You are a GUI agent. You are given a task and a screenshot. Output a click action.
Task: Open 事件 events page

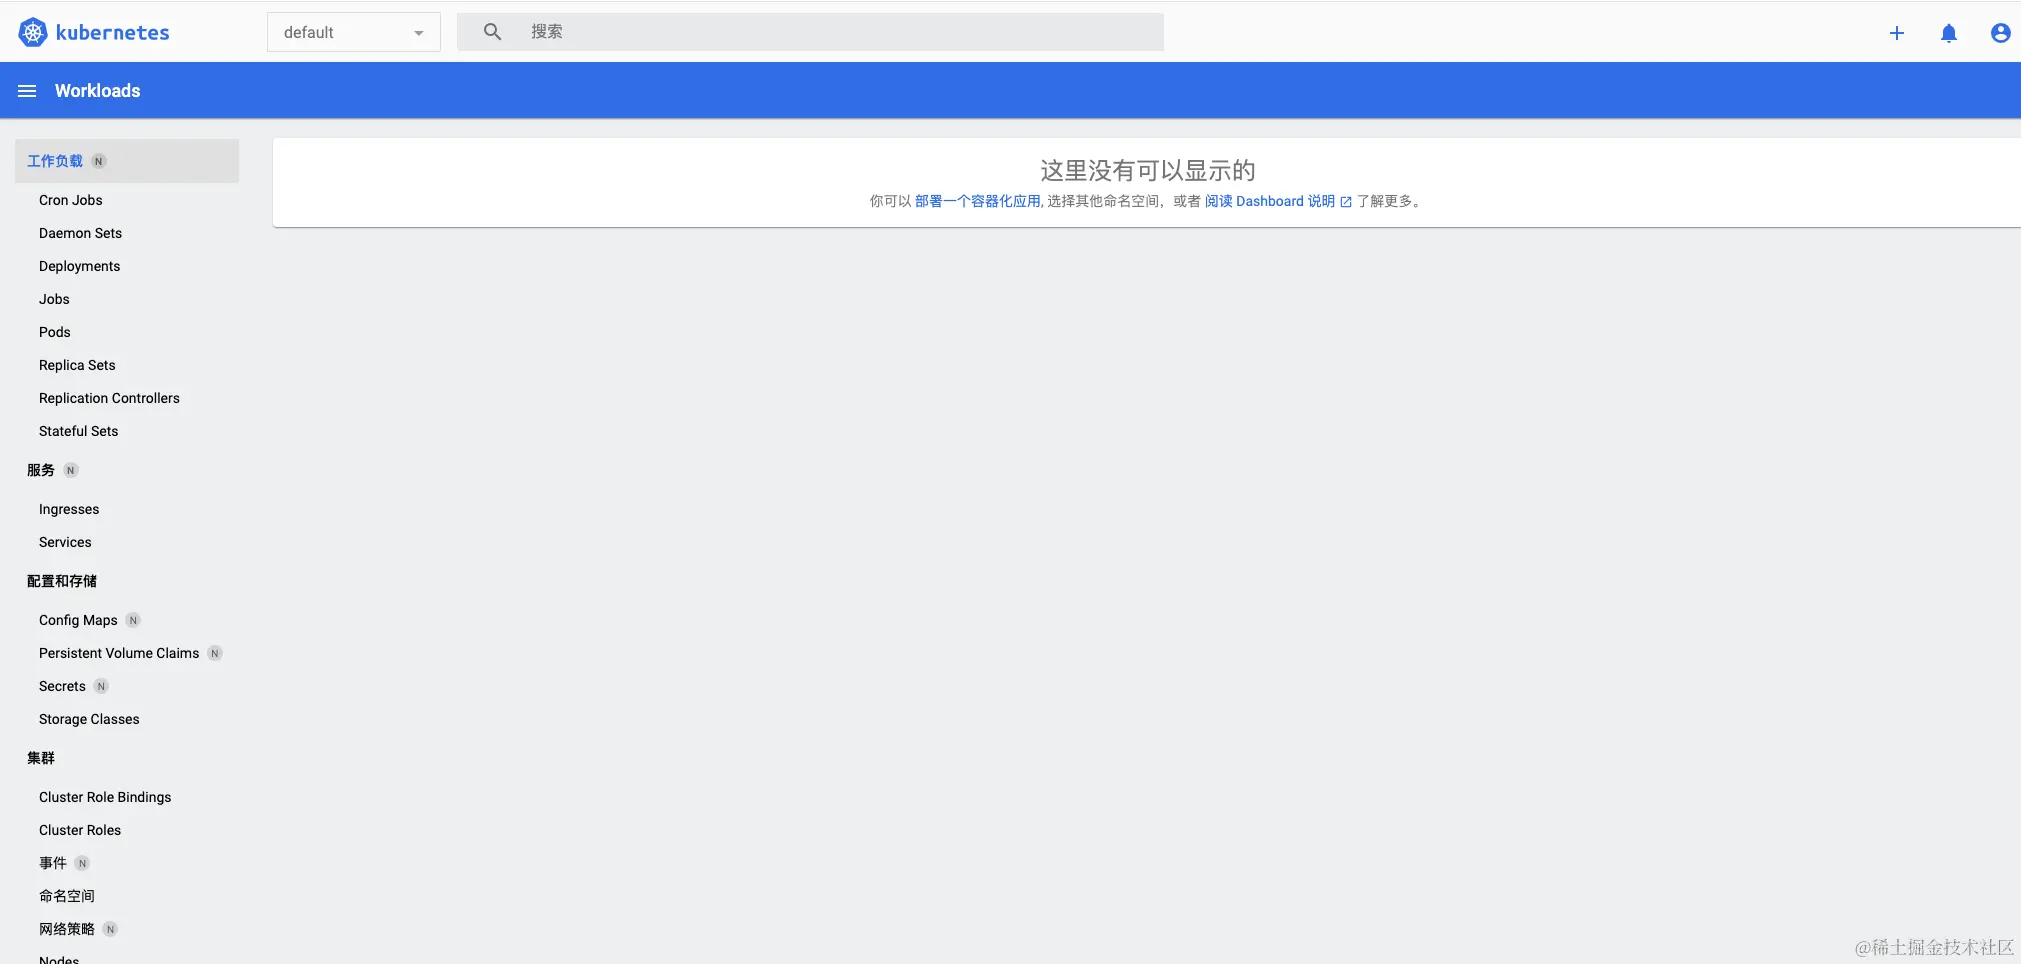(x=53, y=863)
